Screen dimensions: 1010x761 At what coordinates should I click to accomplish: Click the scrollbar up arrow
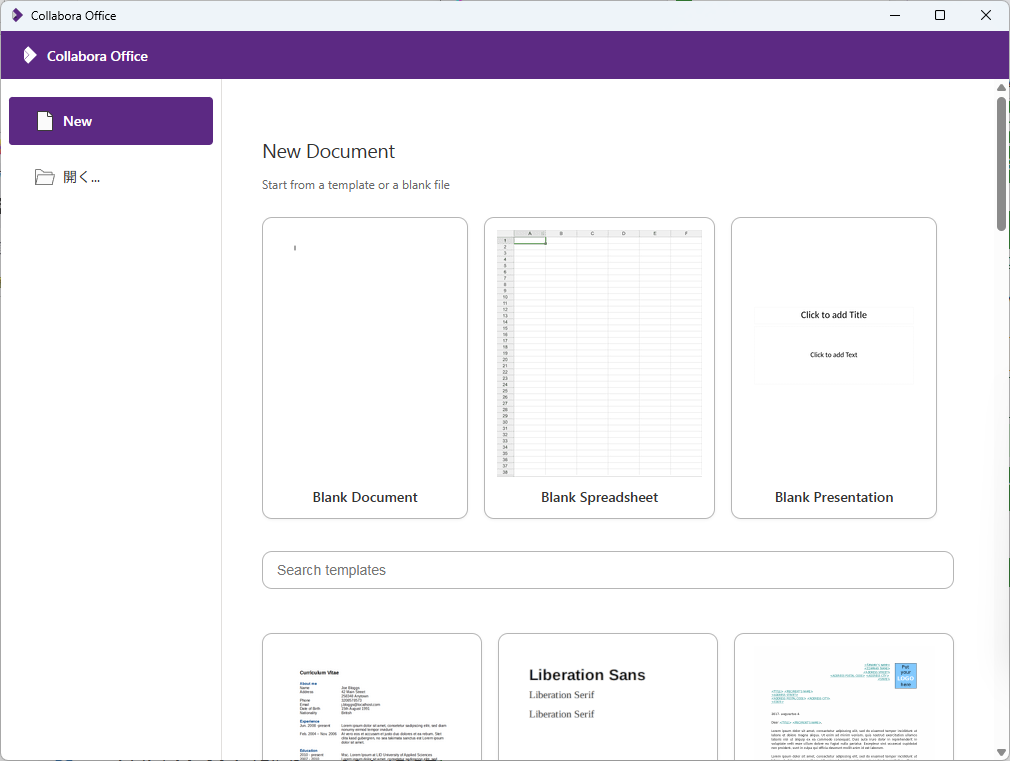click(1001, 88)
